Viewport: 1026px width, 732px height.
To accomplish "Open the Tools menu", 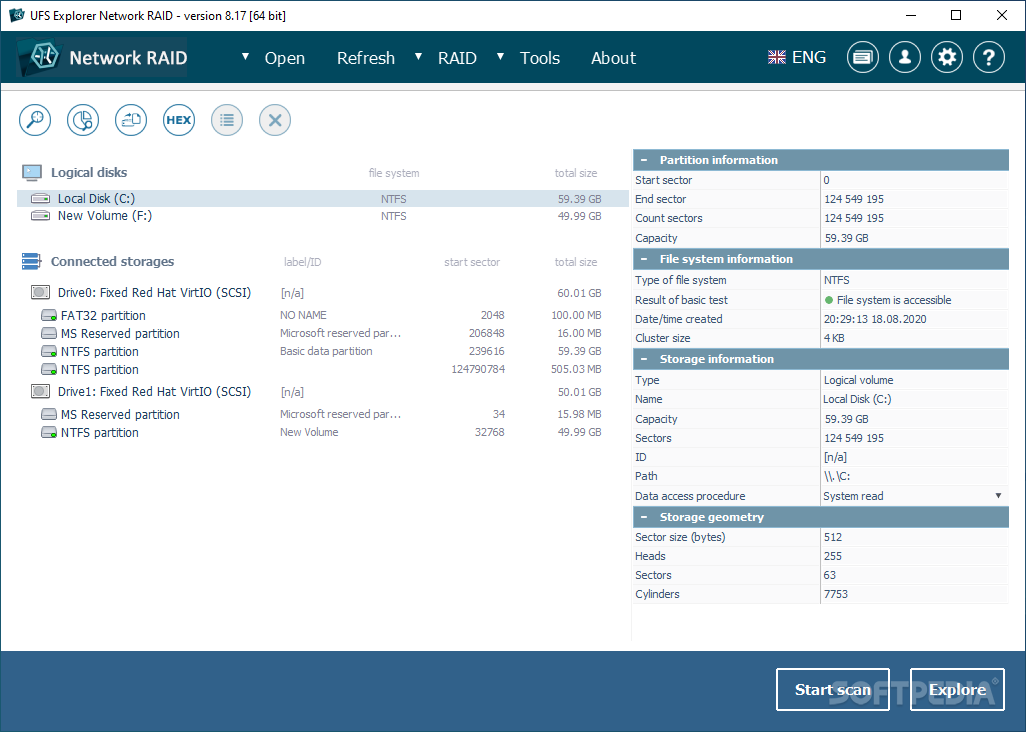I will tap(540, 58).
